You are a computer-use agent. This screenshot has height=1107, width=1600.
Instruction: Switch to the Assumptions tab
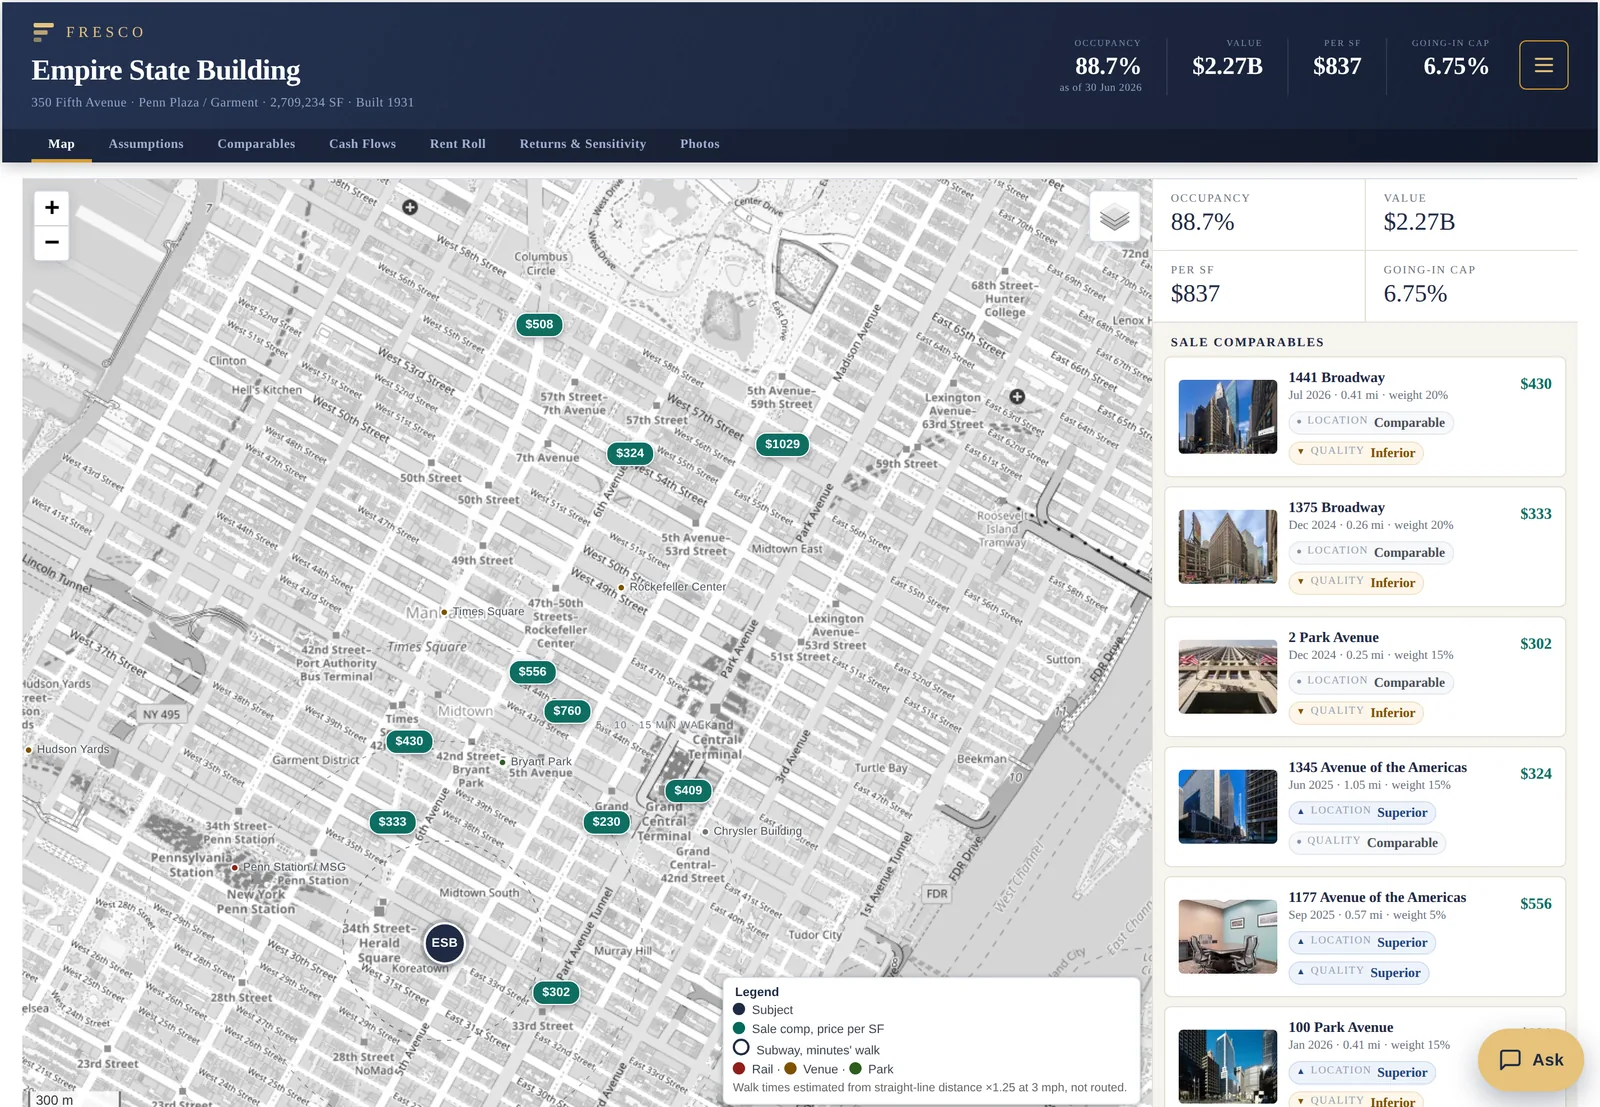[x=146, y=144]
